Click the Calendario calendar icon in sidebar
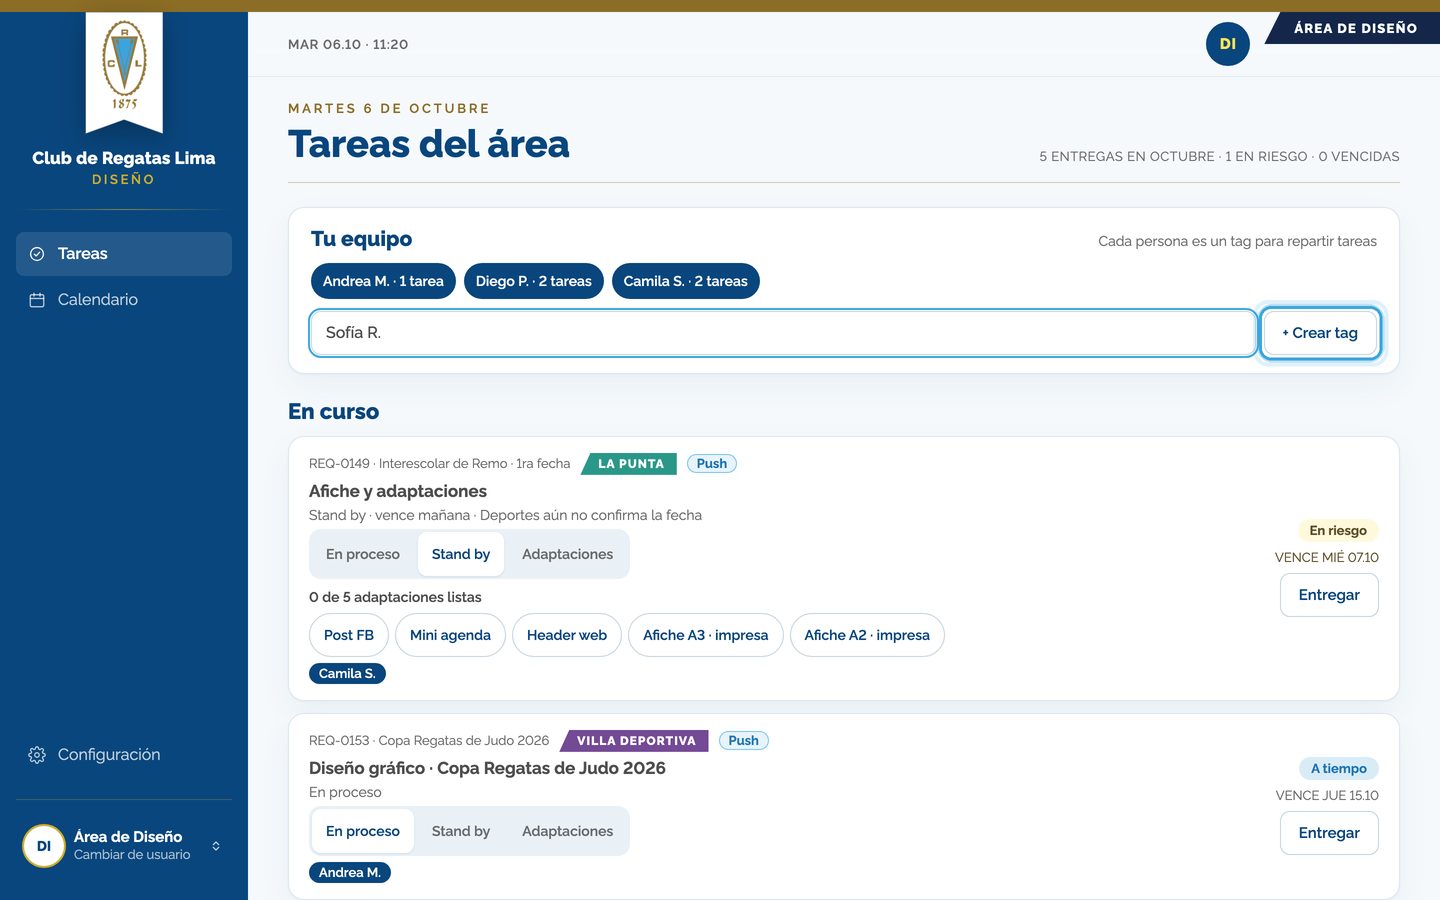 pyautogui.click(x=37, y=300)
